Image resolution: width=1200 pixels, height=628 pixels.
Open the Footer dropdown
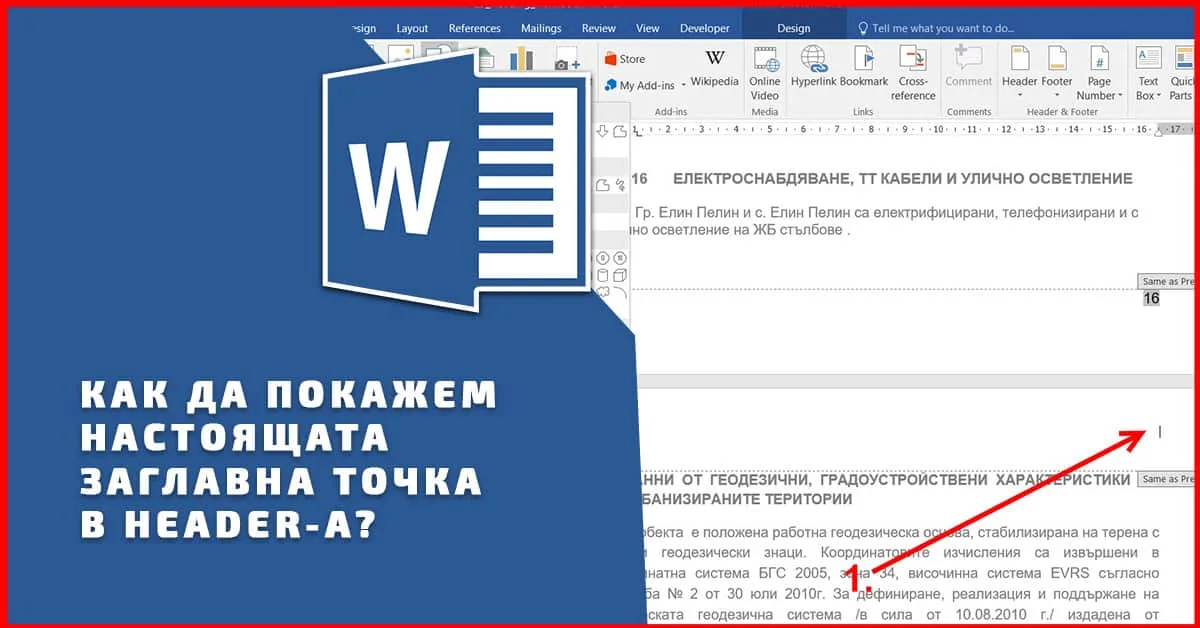click(x=1057, y=73)
